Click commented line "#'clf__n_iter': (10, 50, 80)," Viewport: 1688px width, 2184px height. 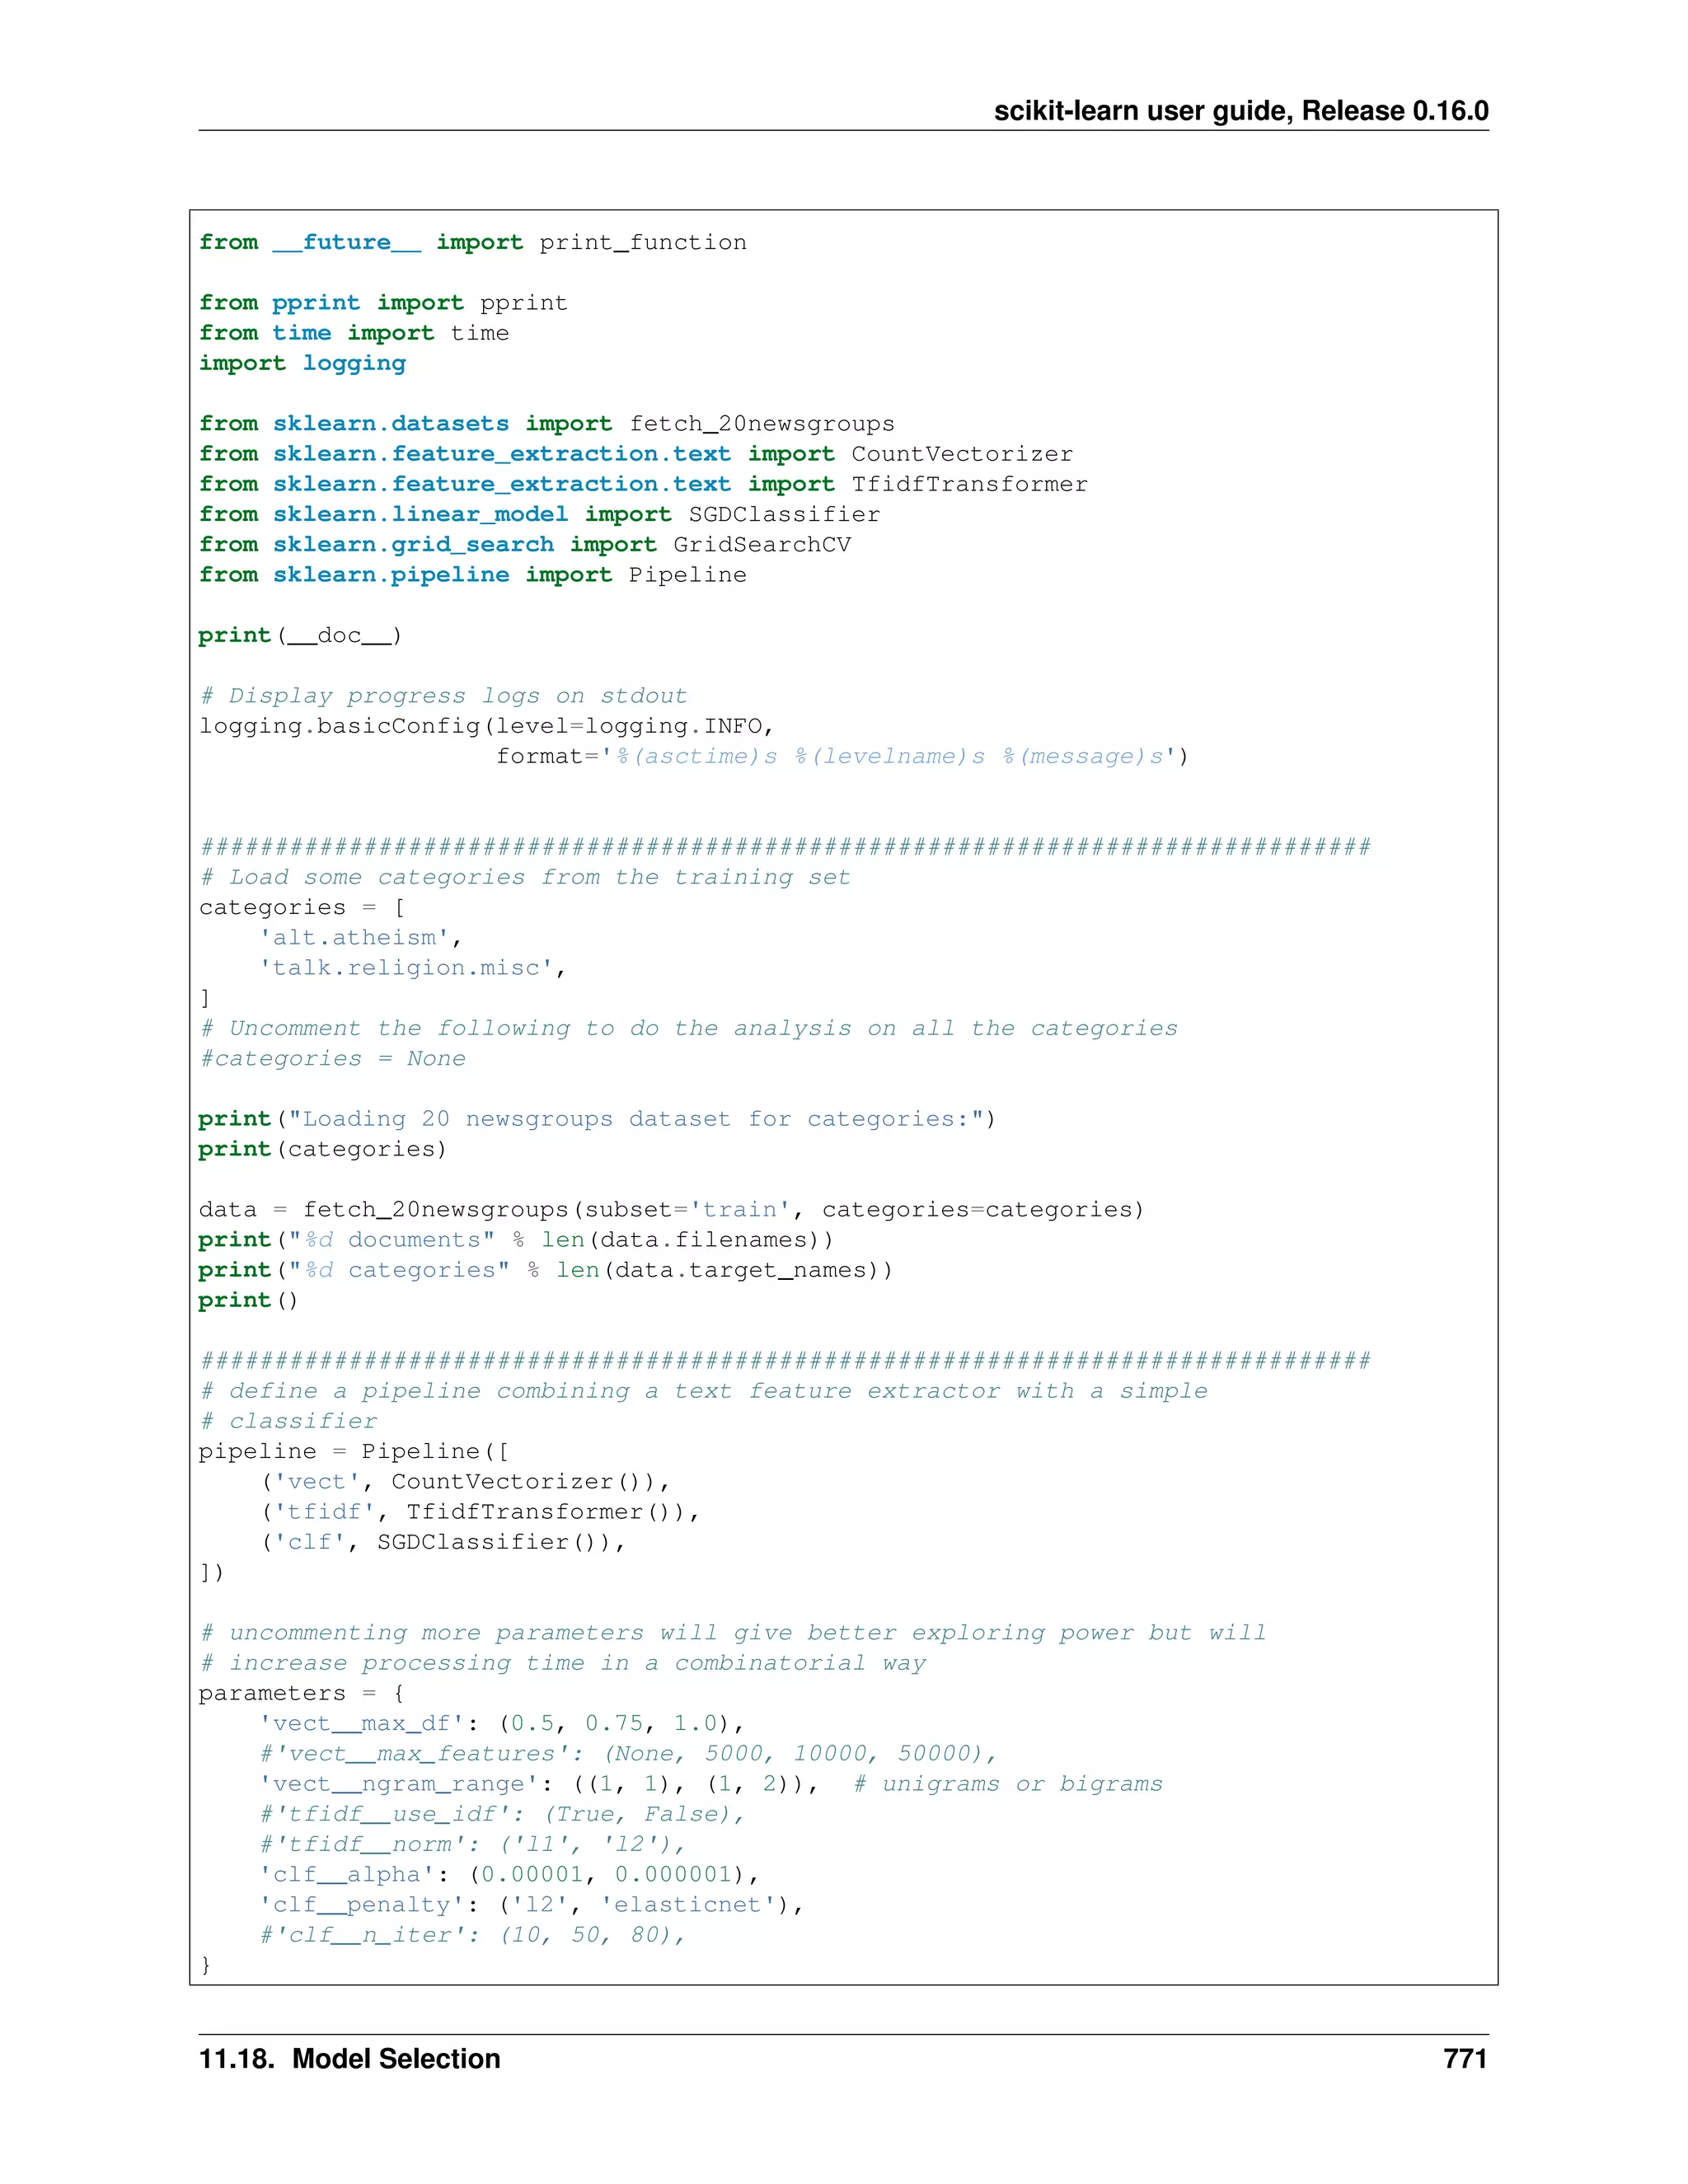(472, 1936)
